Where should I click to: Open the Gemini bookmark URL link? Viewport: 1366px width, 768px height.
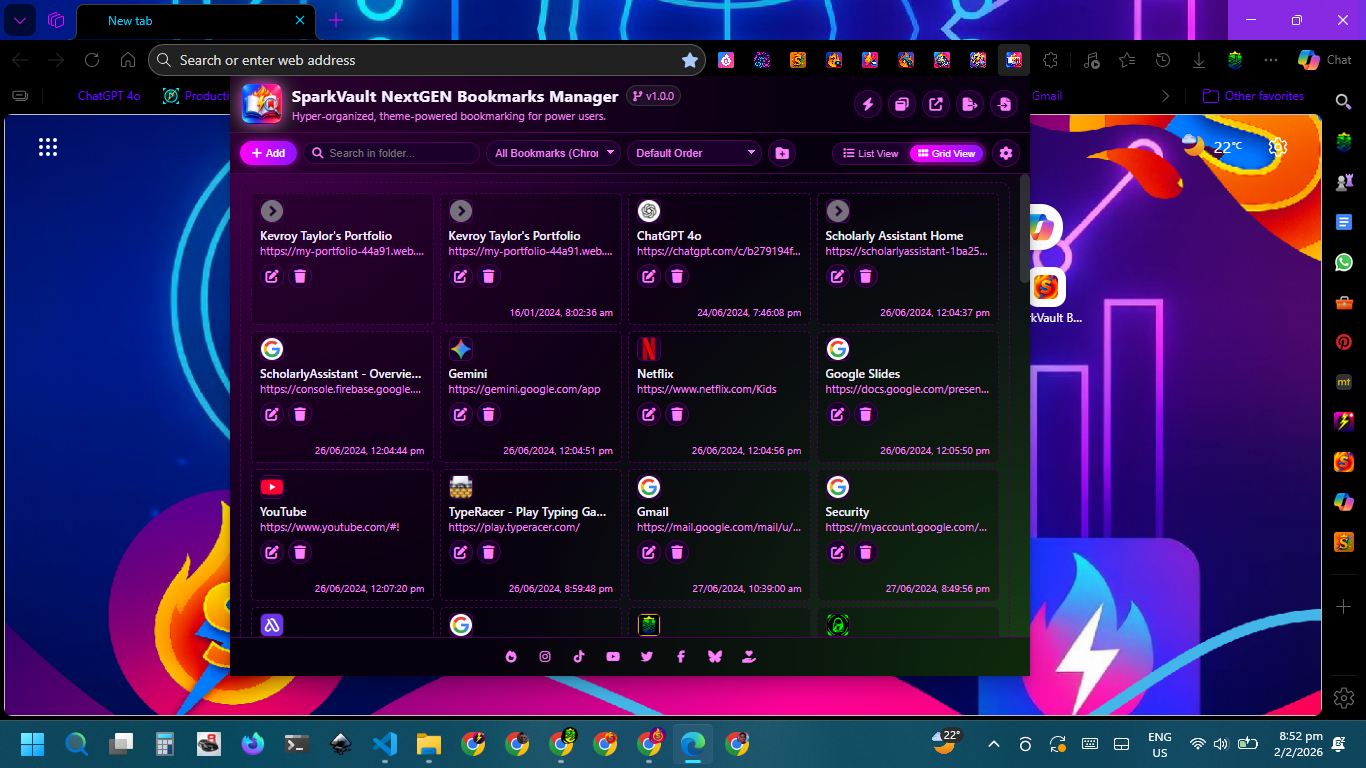pos(524,389)
